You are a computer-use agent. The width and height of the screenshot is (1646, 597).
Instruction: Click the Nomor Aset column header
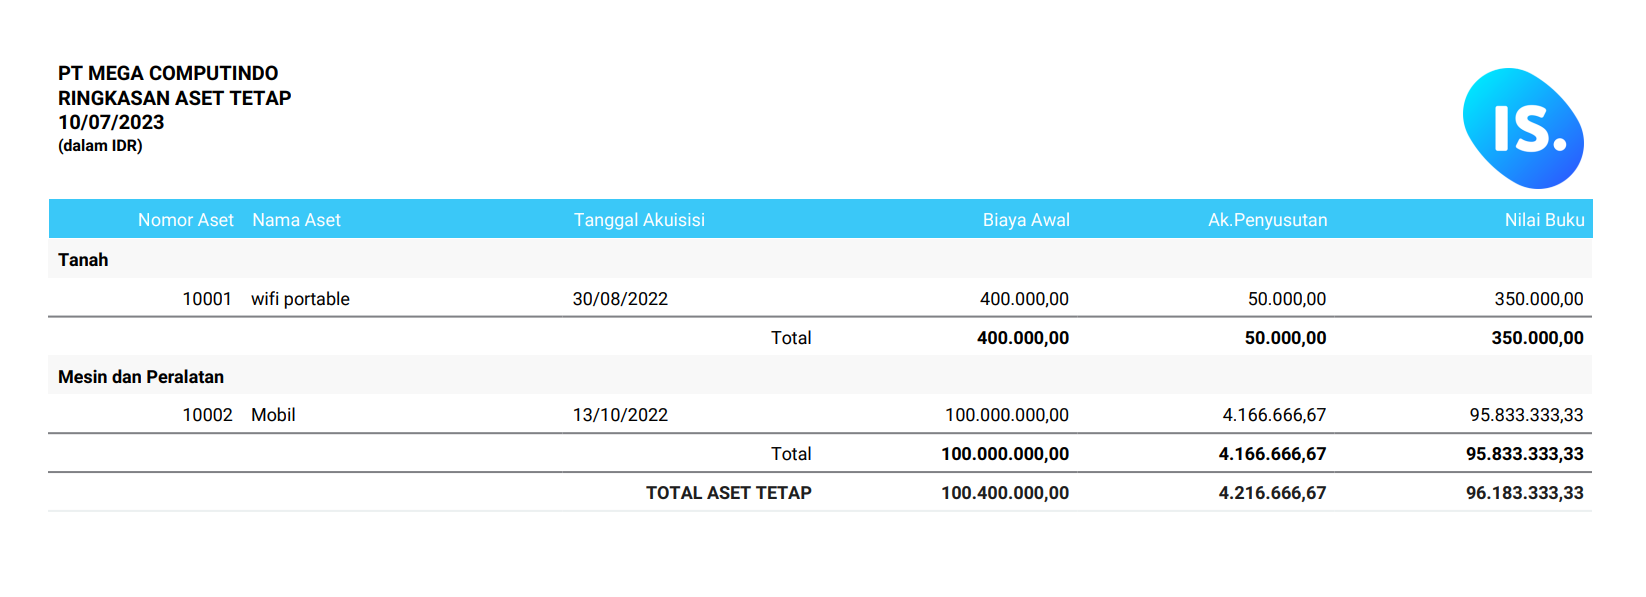[x=185, y=220]
